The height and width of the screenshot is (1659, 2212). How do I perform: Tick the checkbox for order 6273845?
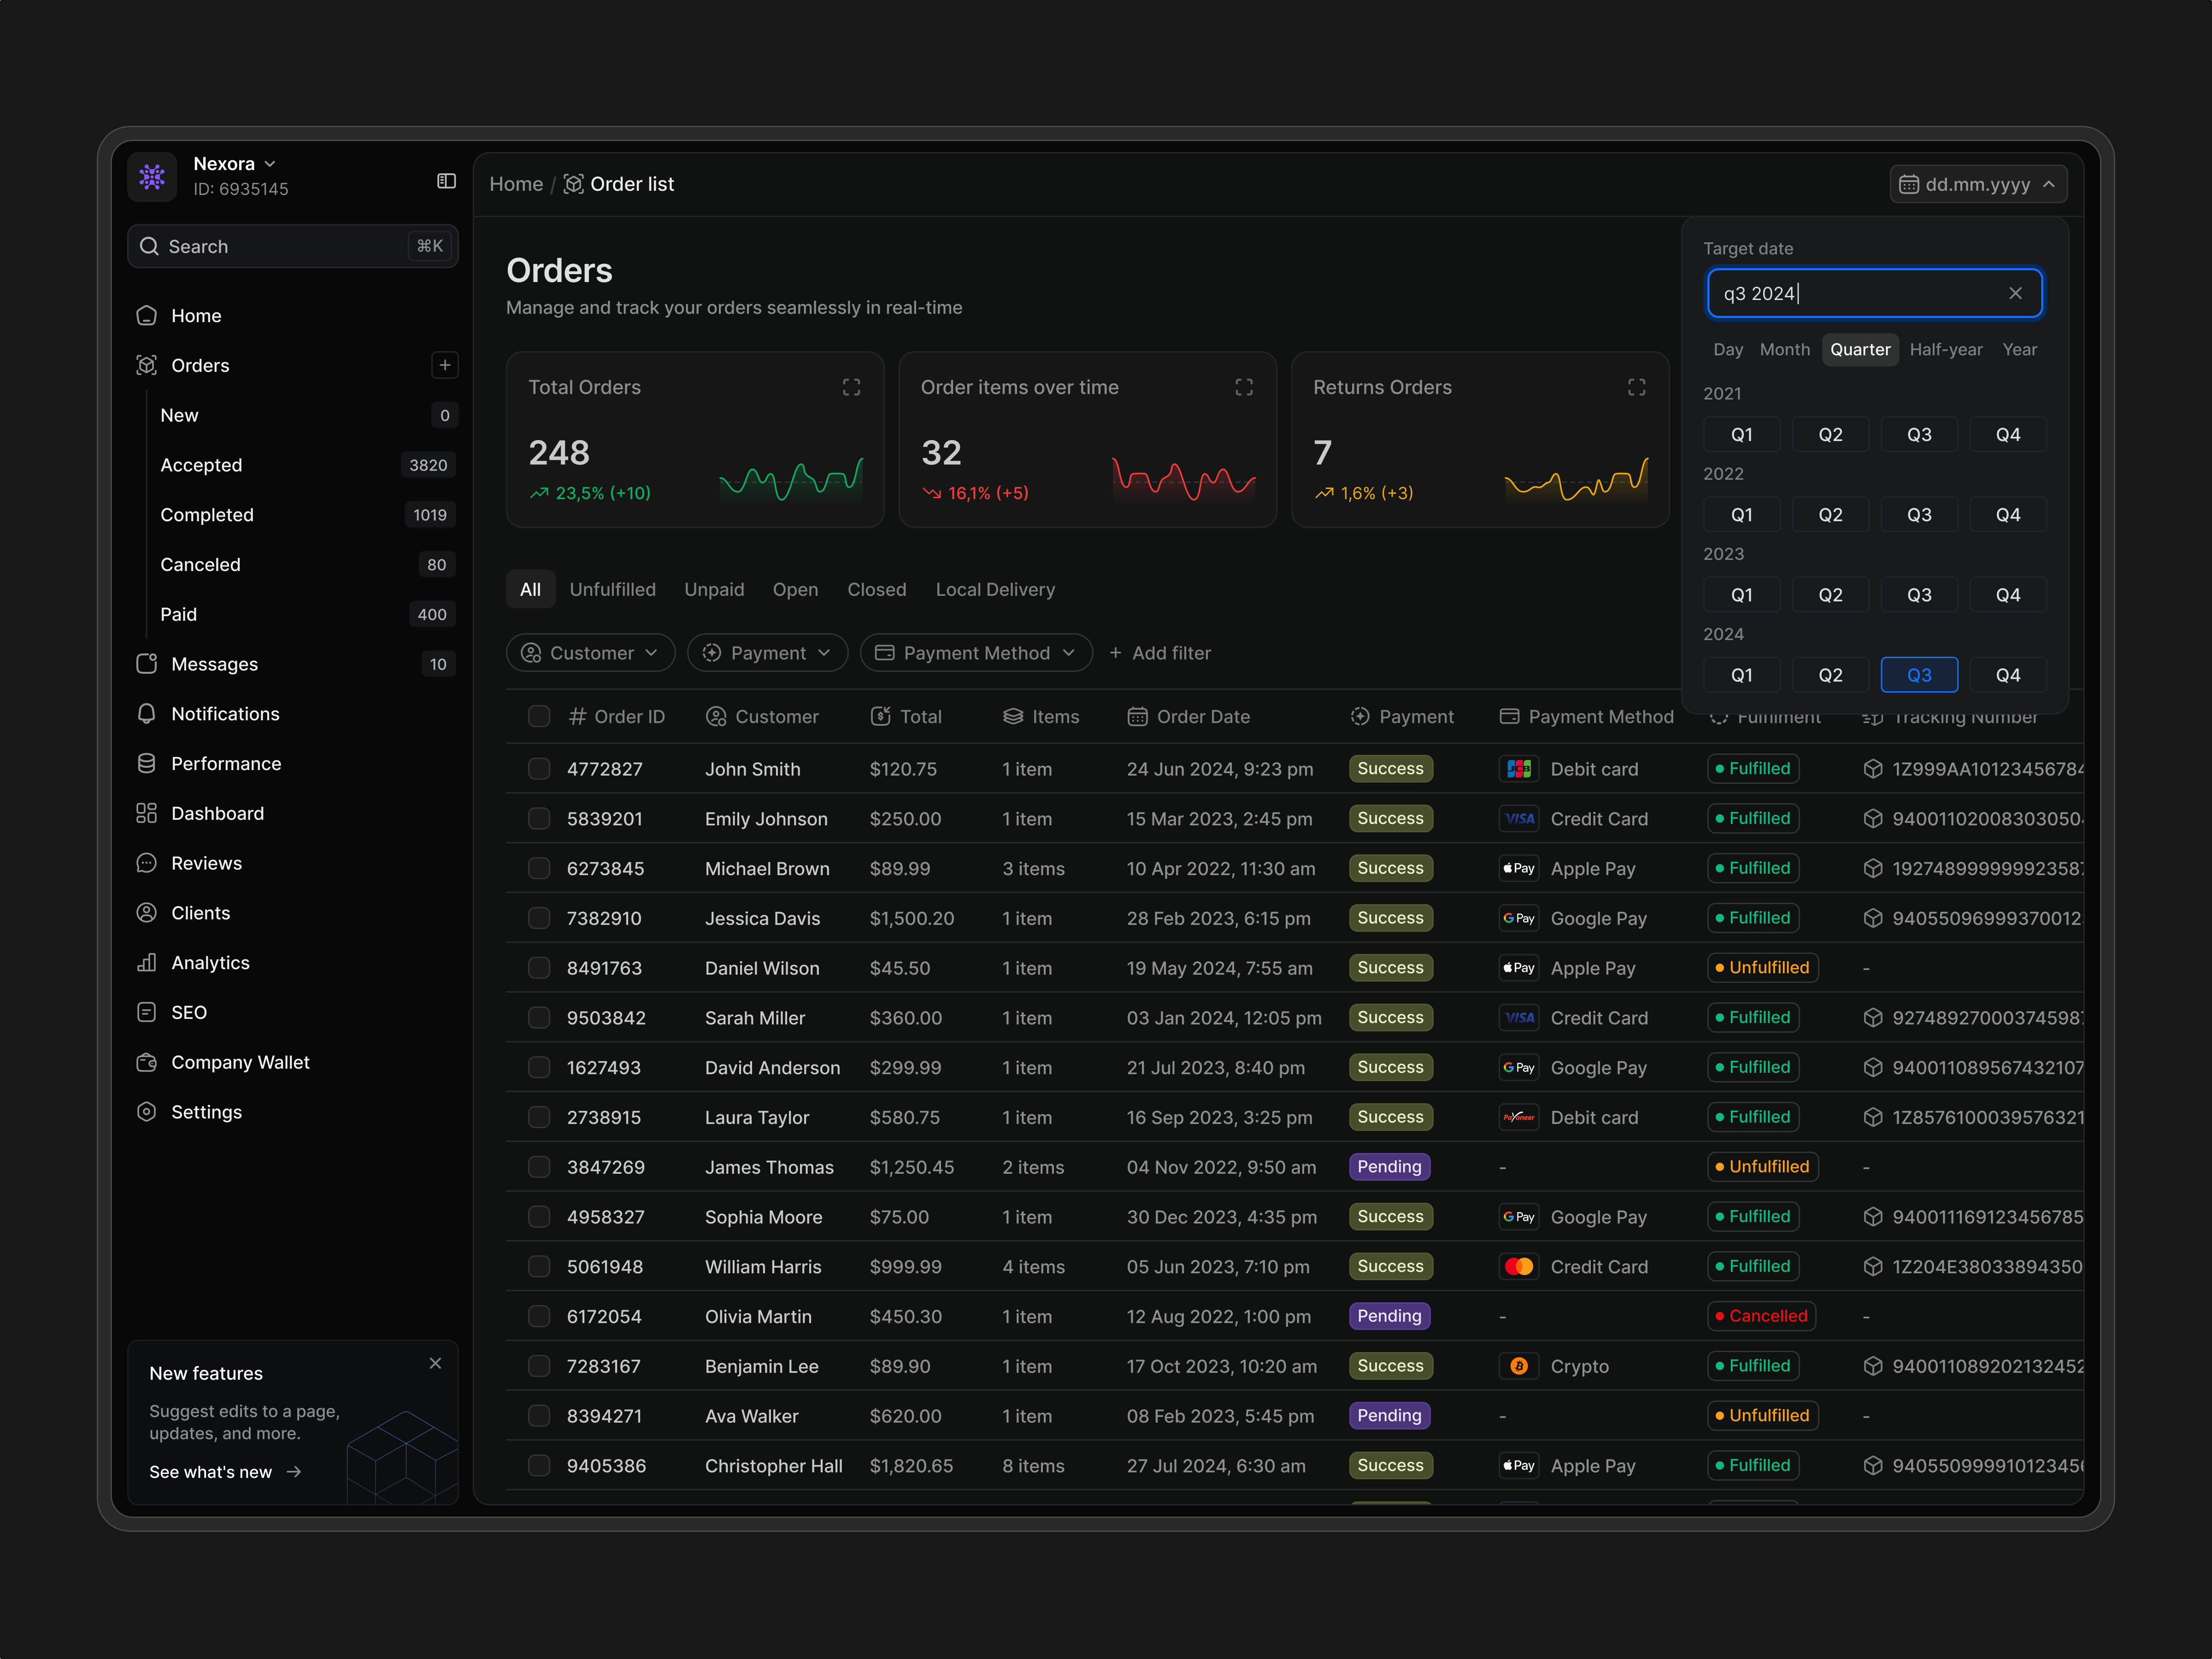(539, 868)
